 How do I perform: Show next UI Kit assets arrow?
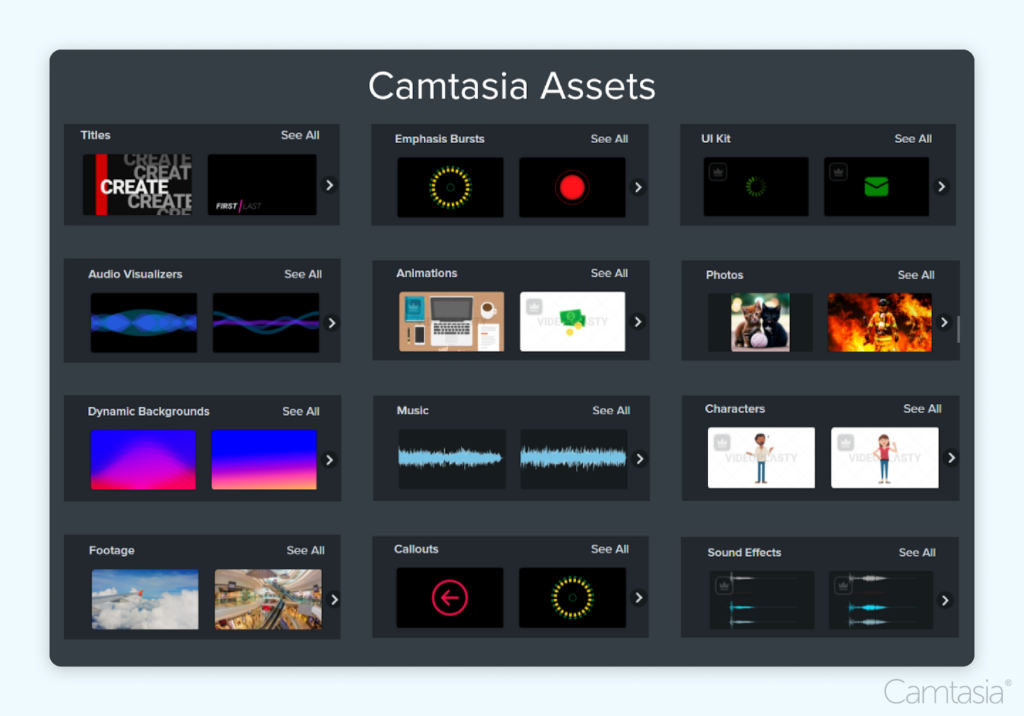[942, 187]
